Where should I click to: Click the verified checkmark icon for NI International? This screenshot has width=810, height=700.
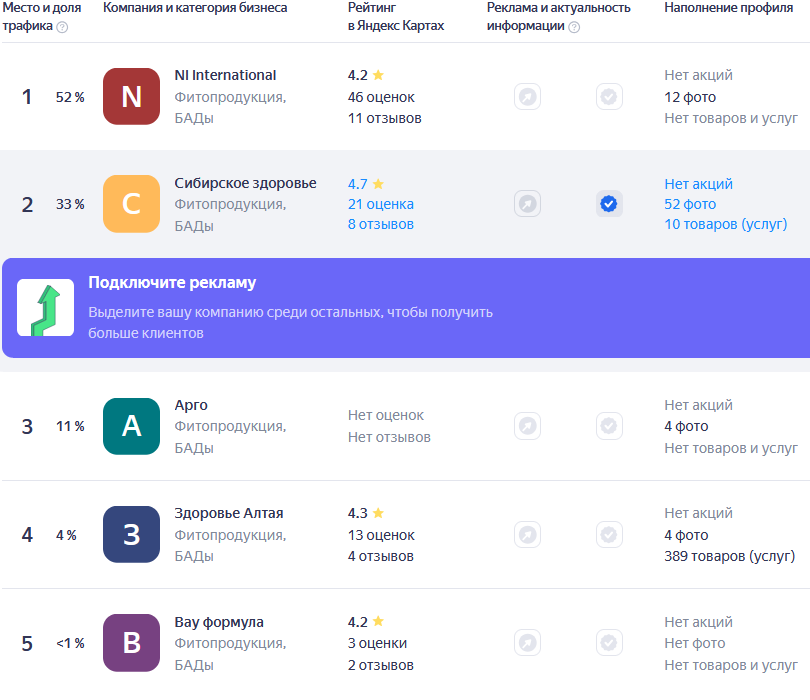point(609,97)
